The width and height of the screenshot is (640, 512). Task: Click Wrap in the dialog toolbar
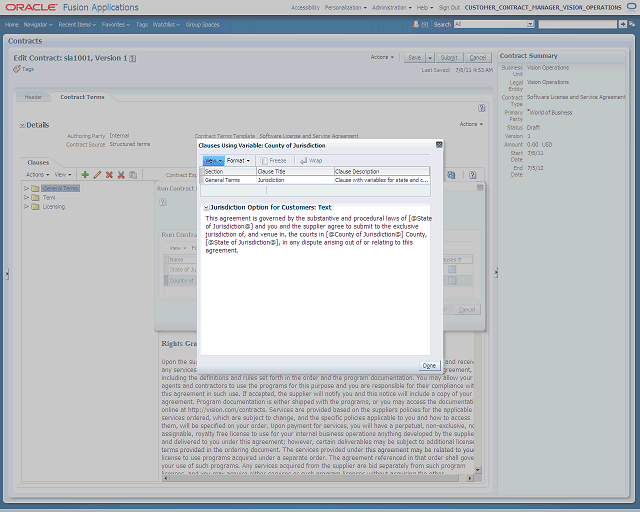pyautogui.click(x=311, y=161)
